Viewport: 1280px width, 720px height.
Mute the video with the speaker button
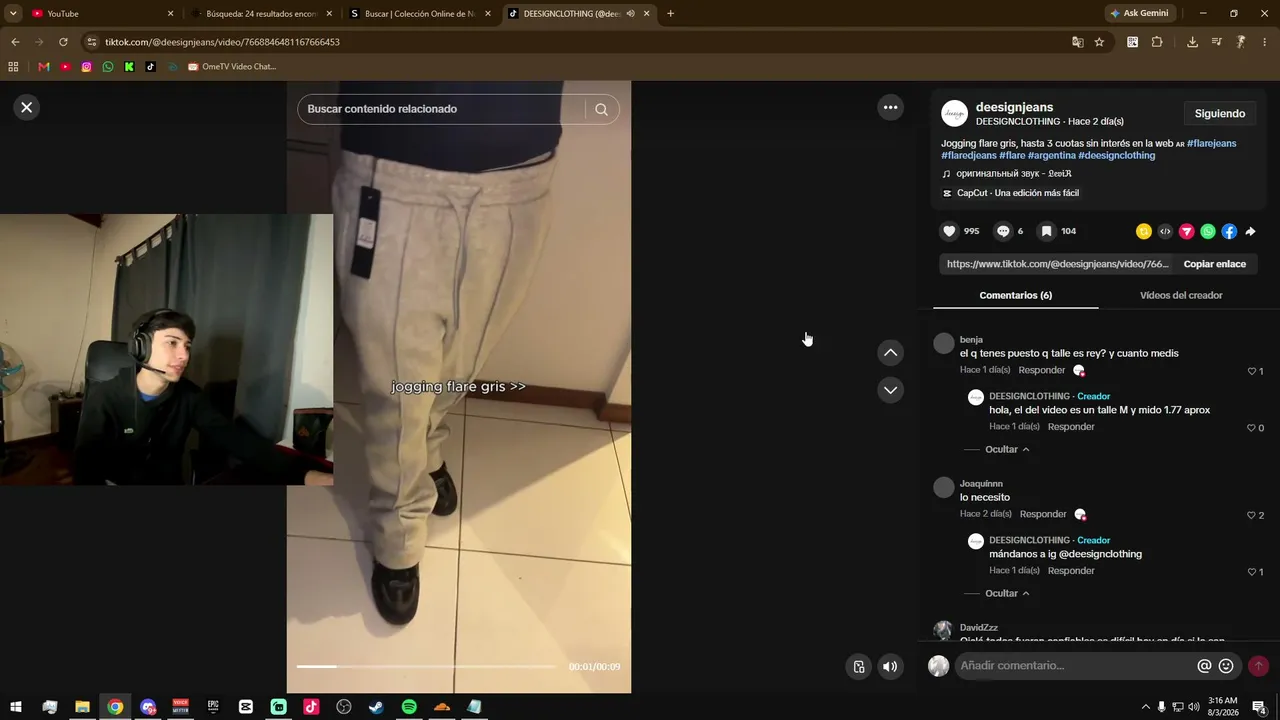pos(890,667)
